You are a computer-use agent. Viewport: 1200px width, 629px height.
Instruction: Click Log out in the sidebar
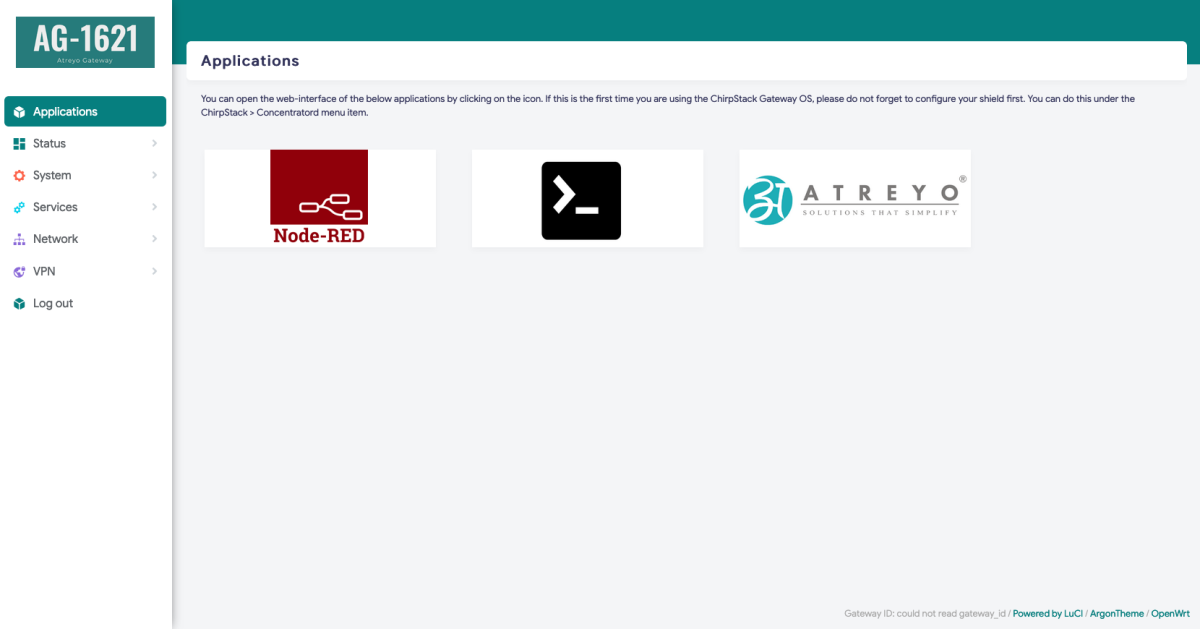[85, 304]
